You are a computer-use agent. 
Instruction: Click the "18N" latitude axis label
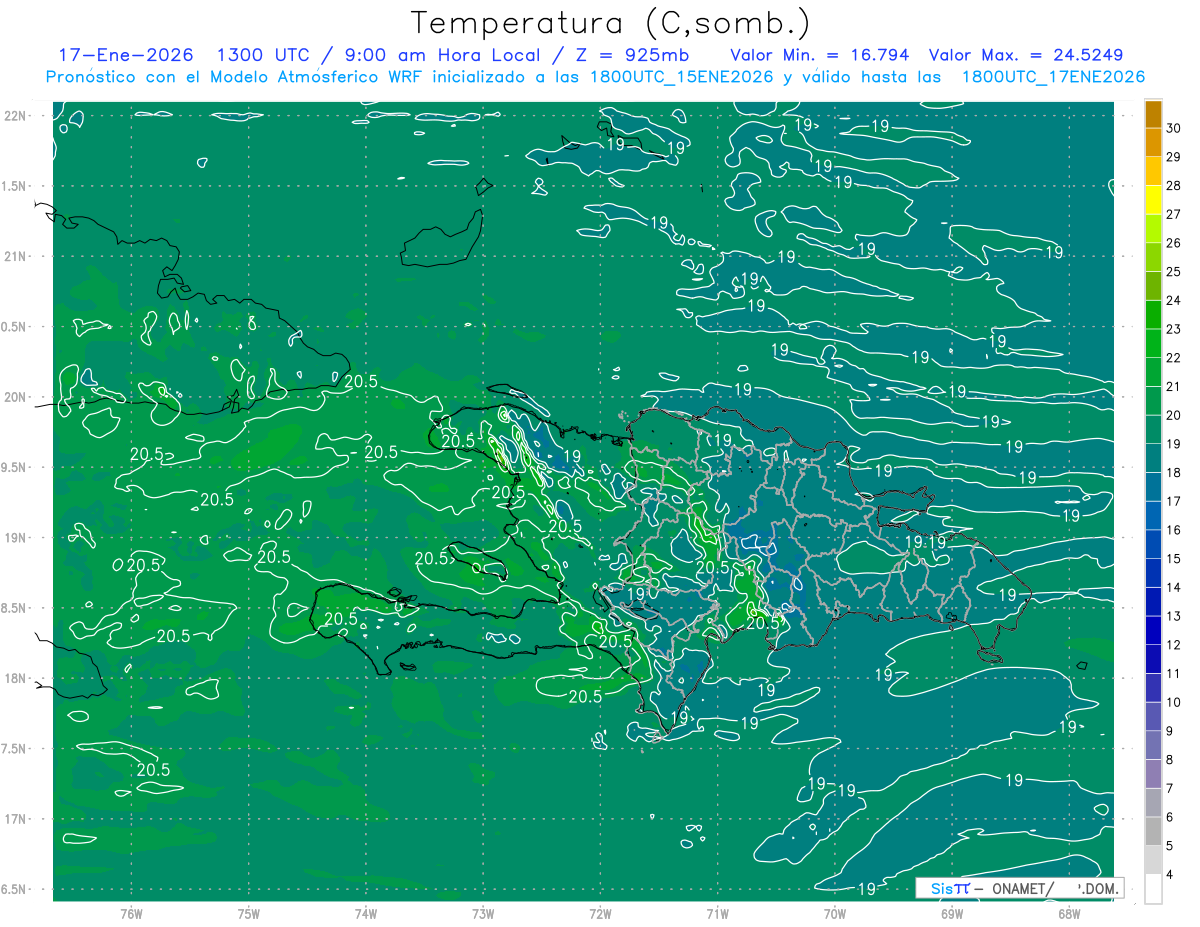pos(17,678)
